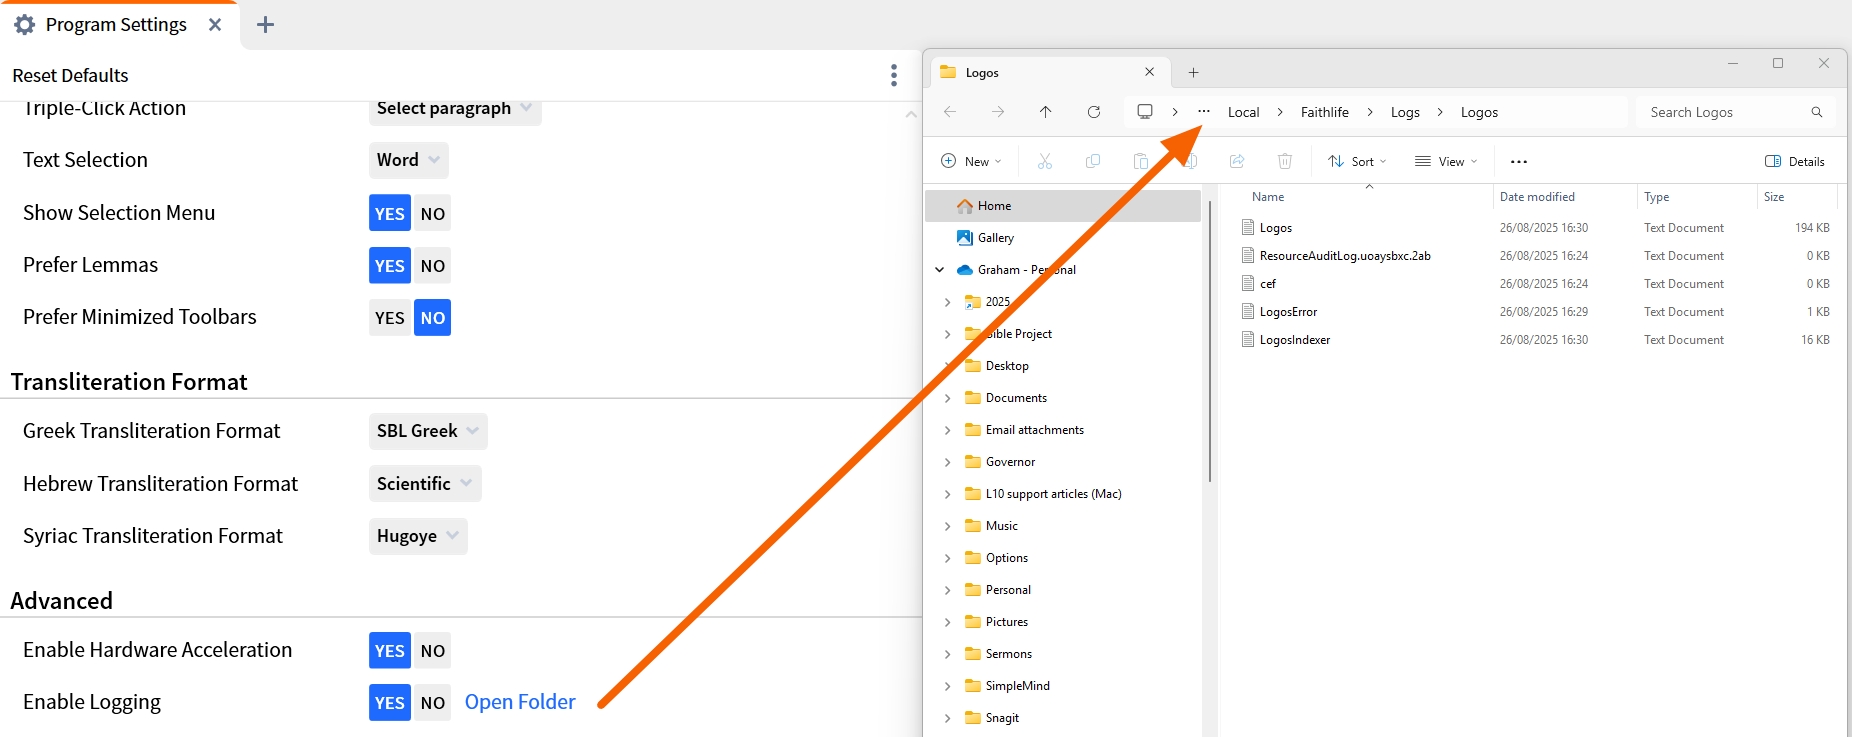The width and height of the screenshot is (1852, 737).
Task: Open the Program Settings kebab menu
Action: pos(894,75)
